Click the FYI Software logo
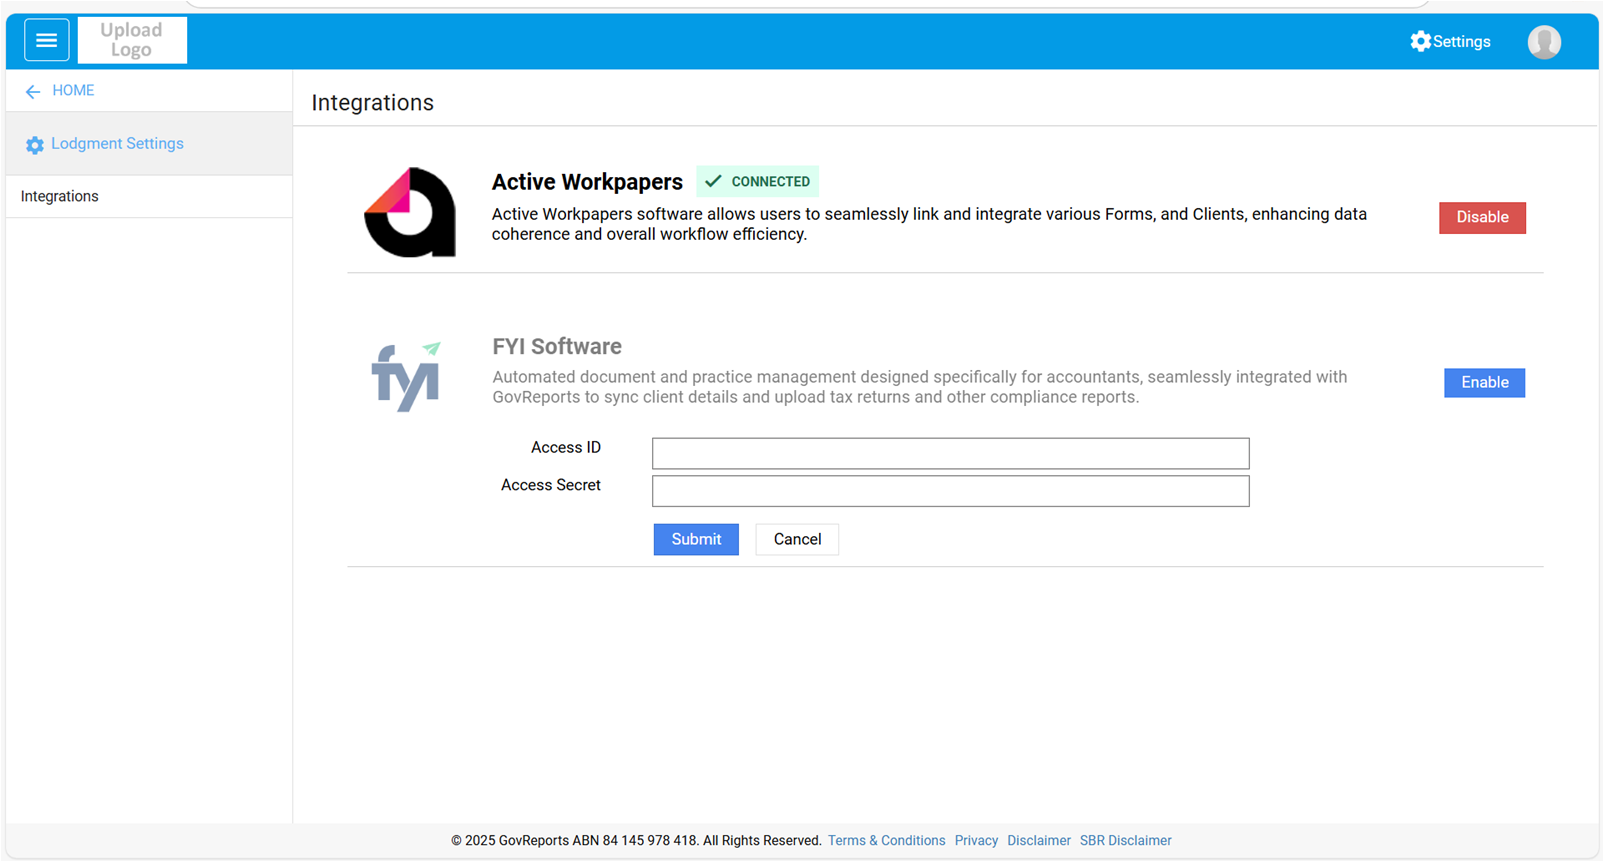 [406, 377]
